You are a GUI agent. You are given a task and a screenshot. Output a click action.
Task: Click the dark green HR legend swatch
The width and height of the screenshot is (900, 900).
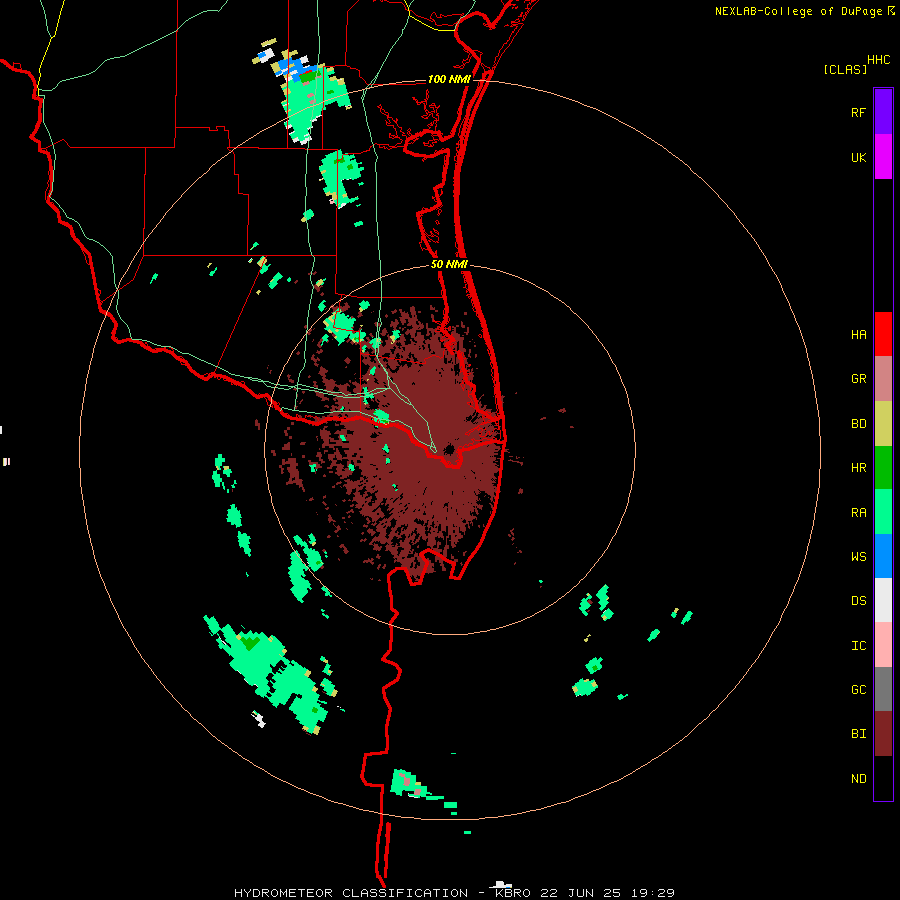pyautogui.click(x=883, y=468)
